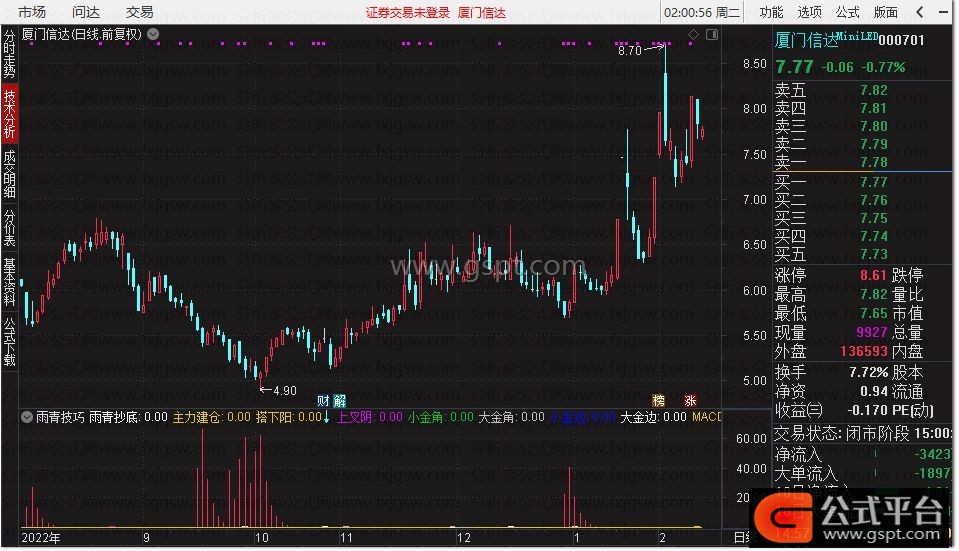Switch to 基本资料 sidebar tab
This screenshot has height=551, width=959.
tap(9, 282)
